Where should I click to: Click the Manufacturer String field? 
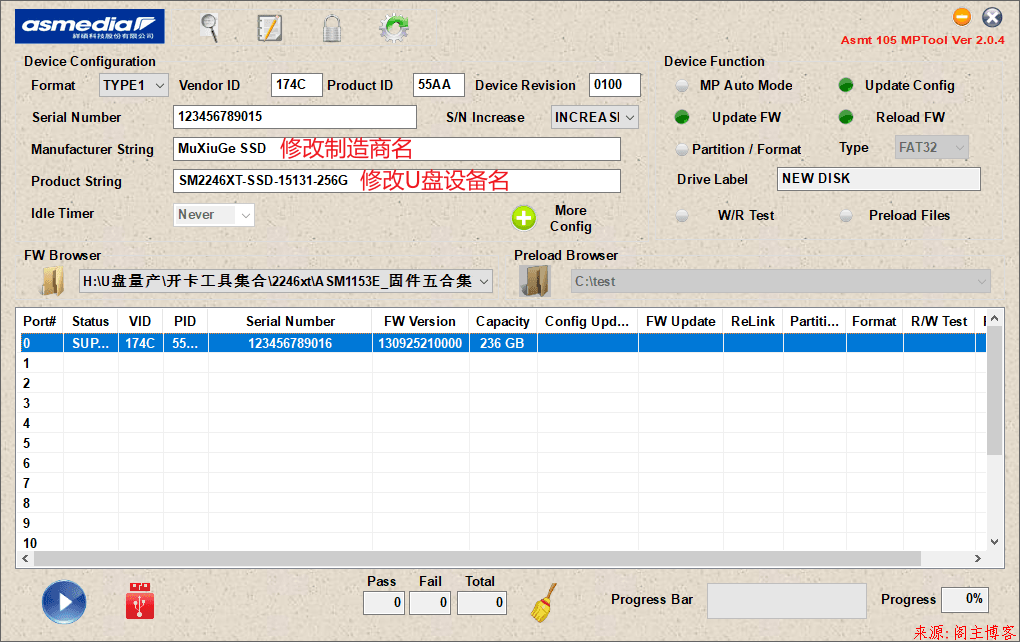(x=397, y=148)
